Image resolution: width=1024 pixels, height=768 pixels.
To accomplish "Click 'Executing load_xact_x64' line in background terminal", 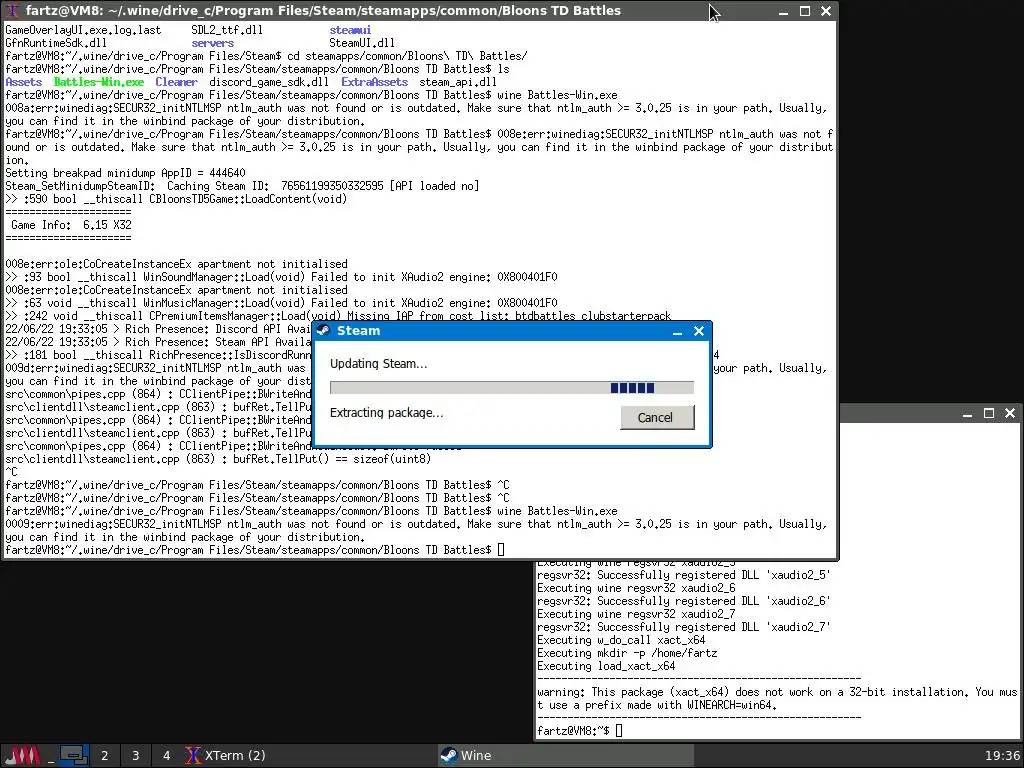I will click(x=606, y=666).
